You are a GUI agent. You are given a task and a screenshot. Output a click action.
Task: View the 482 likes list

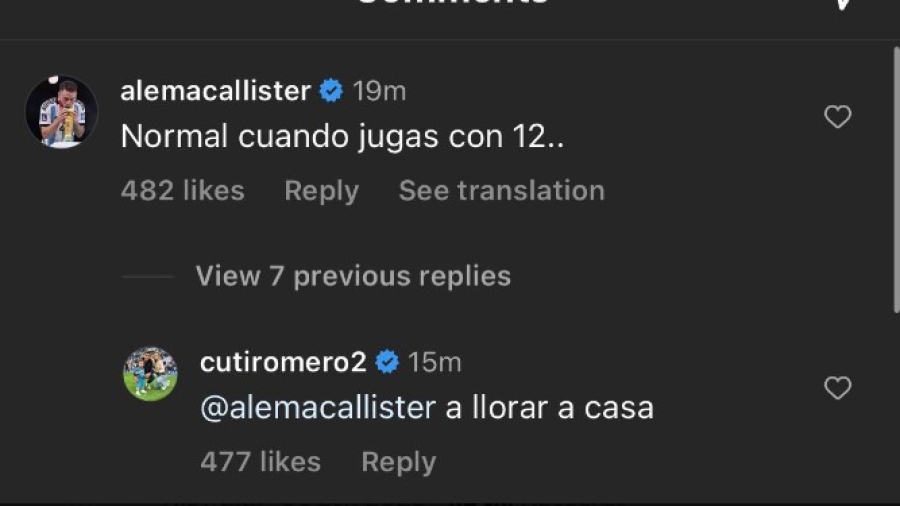[x=182, y=191]
